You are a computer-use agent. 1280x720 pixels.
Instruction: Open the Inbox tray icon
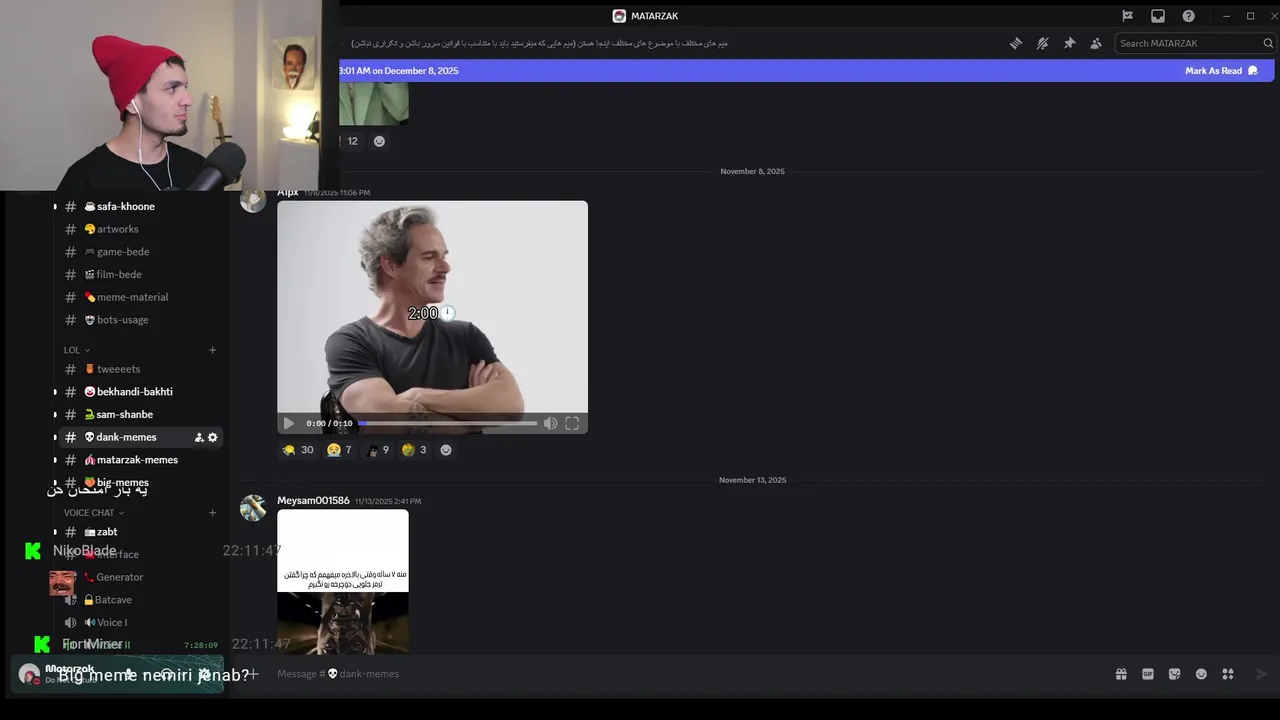click(1158, 16)
